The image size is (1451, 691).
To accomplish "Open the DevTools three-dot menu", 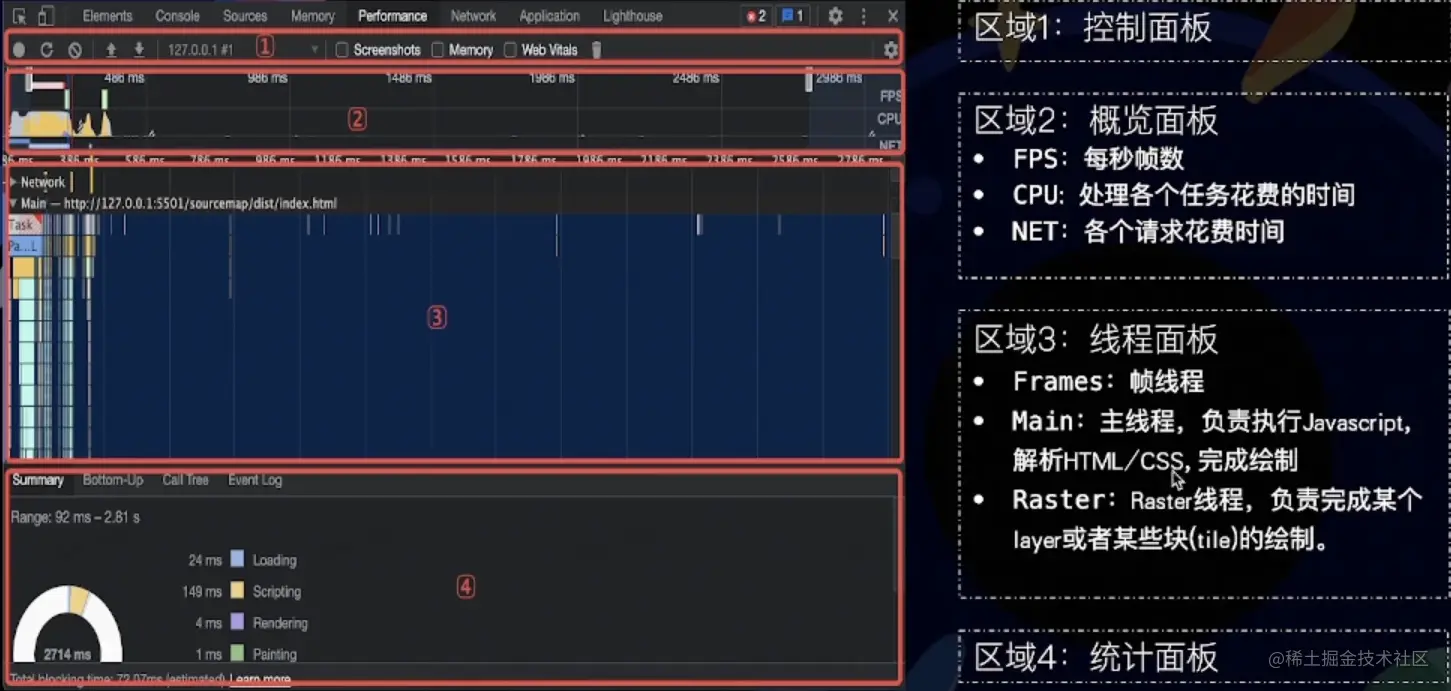I will pyautogui.click(x=863, y=16).
